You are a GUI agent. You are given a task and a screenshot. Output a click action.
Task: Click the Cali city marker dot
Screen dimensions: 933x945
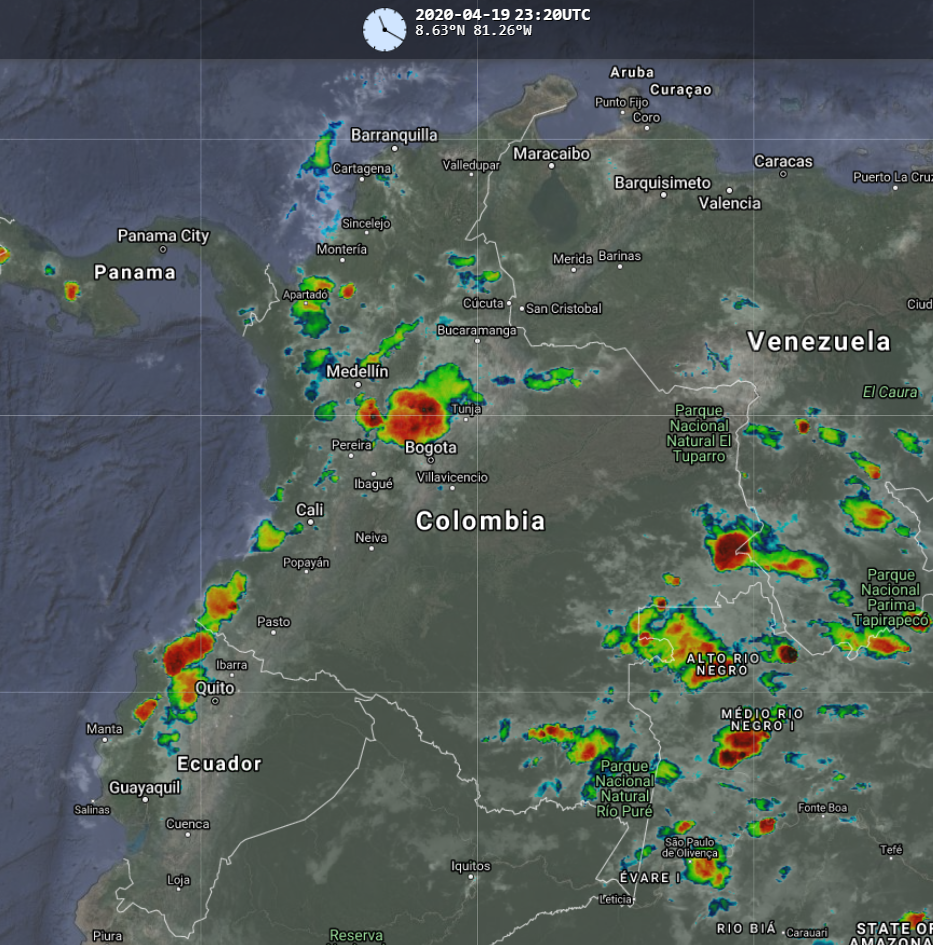pos(311,522)
